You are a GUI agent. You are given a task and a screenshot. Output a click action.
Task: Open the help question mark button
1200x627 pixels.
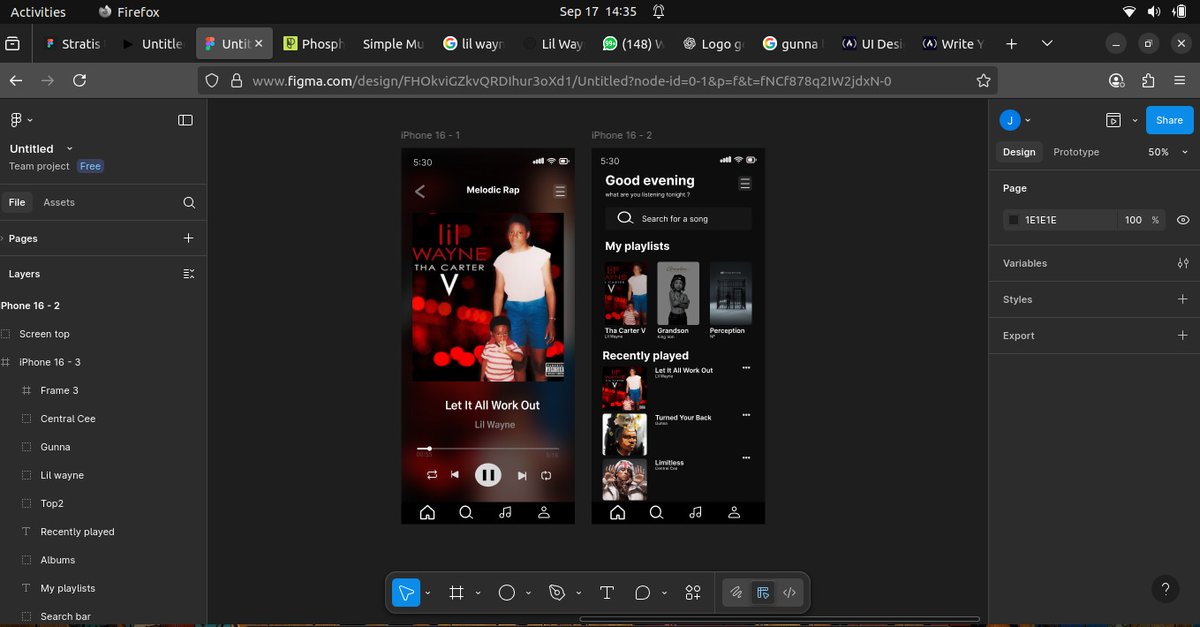[x=1164, y=590]
